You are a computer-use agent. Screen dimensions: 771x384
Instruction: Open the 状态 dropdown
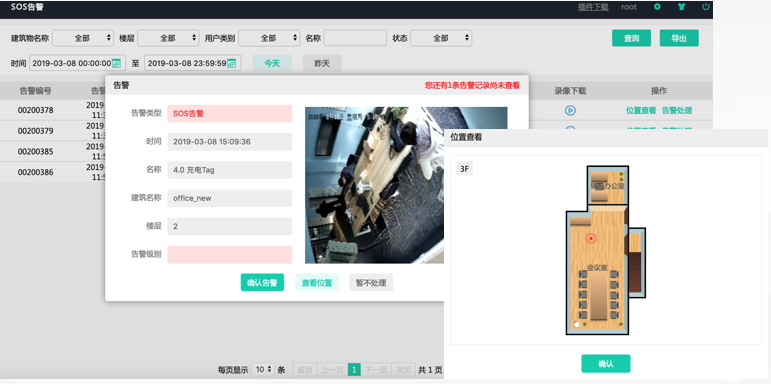pos(441,38)
